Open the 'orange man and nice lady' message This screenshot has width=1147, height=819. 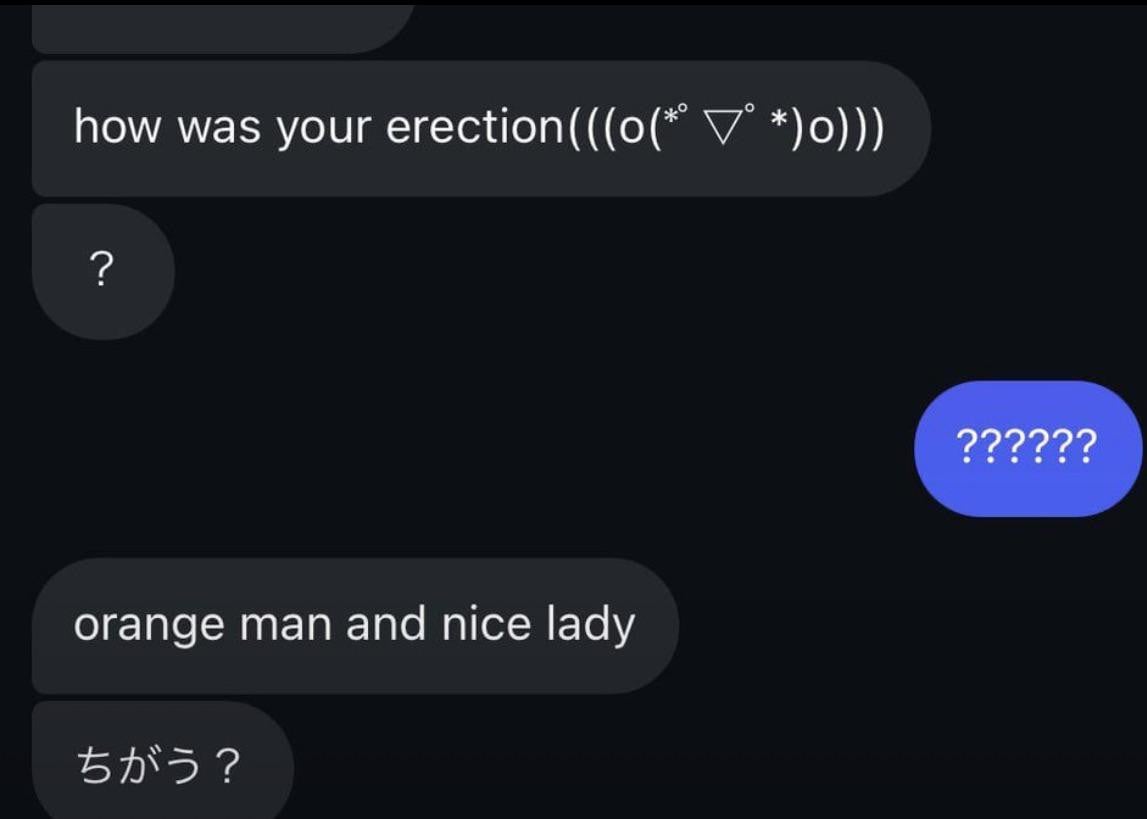point(355,626)
